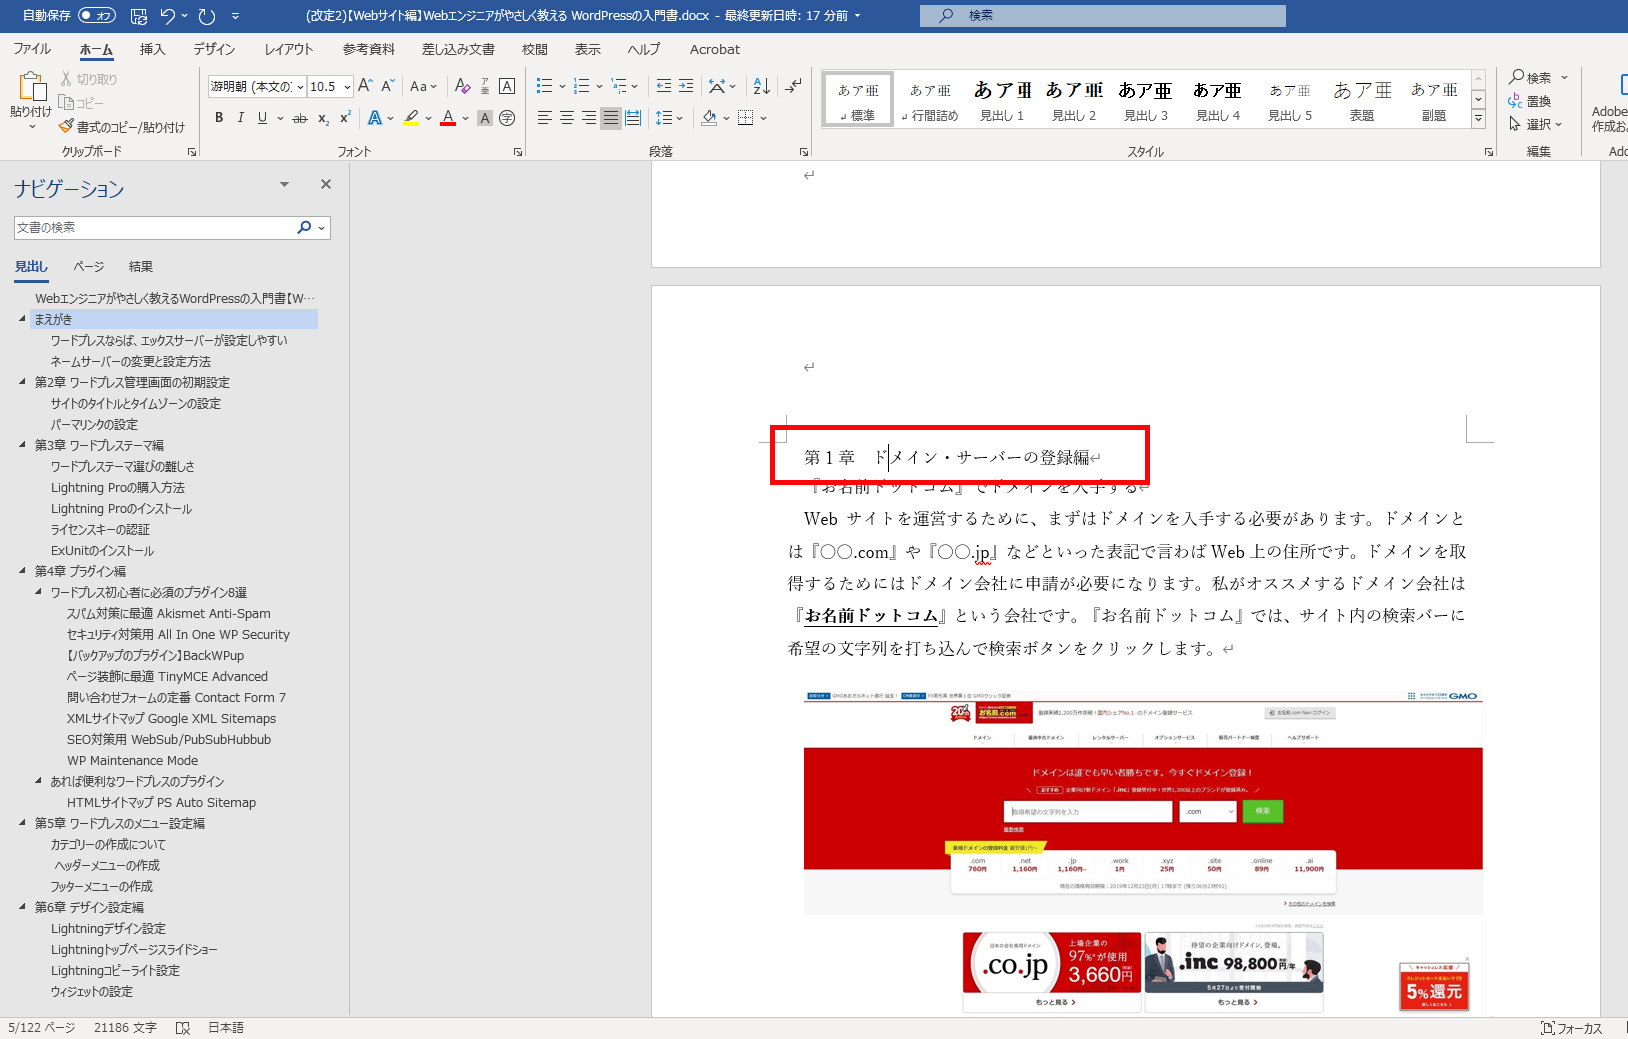
Task: Click the Cut (切り取り) scissors icon
Action: tap(66, 79)
